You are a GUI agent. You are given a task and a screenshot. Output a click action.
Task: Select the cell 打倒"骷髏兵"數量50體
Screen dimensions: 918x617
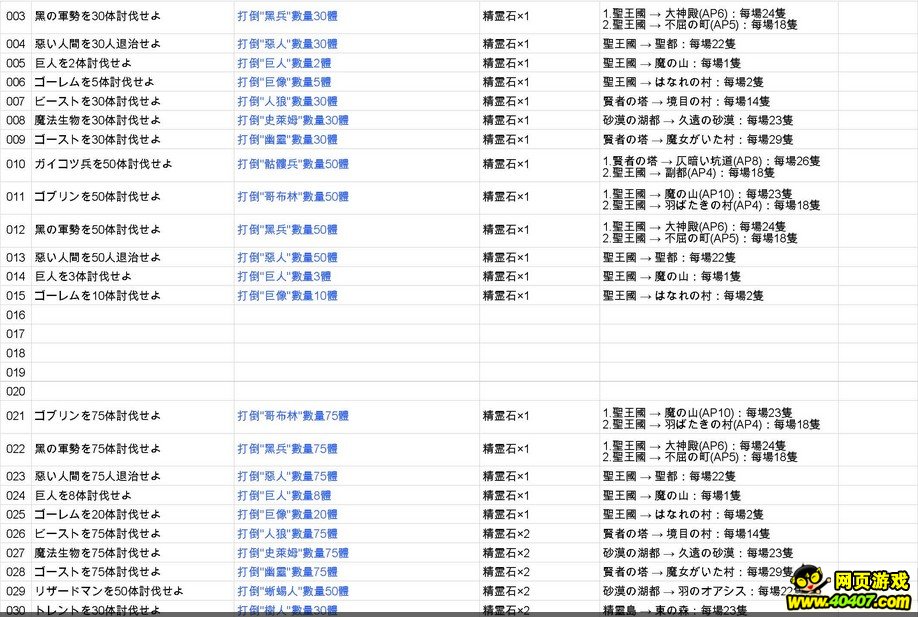(293, 164)
